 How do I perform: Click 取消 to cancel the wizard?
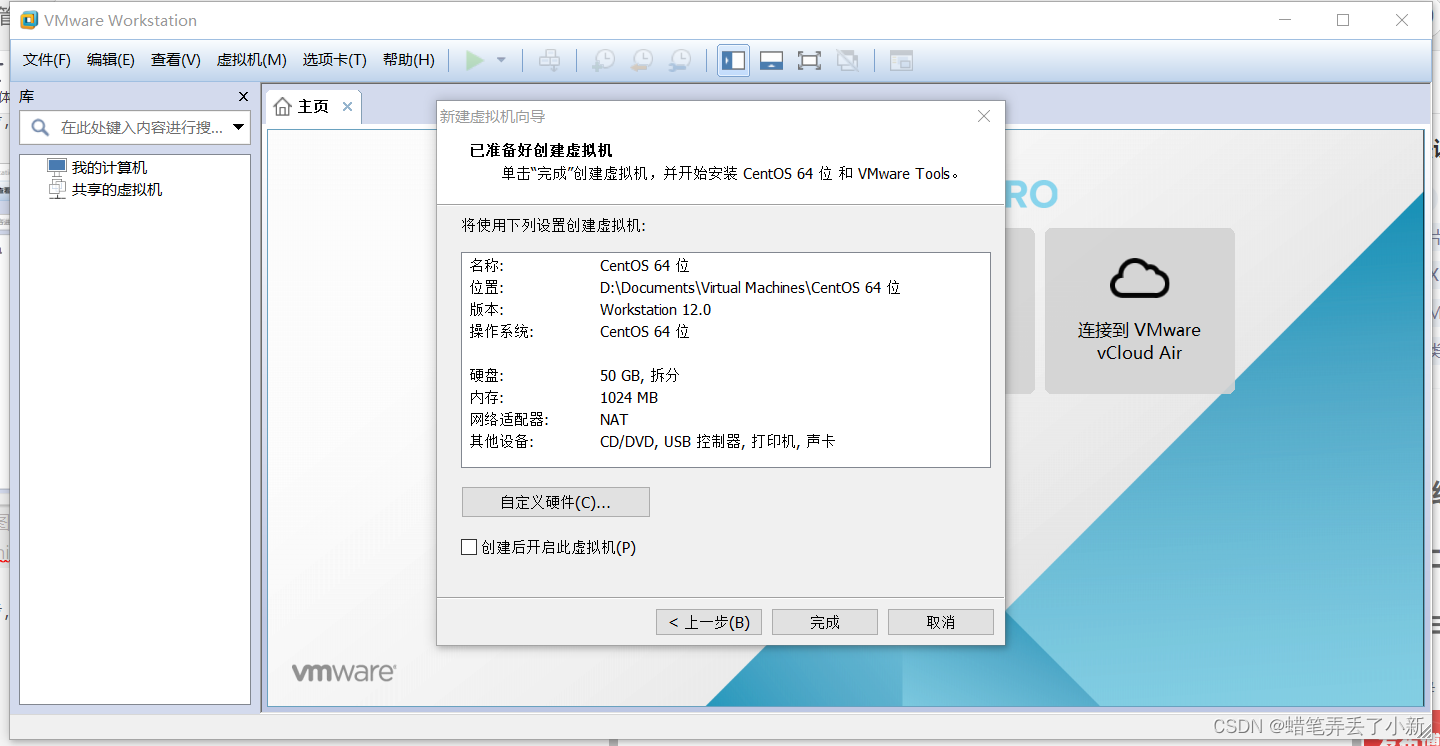[941, 622]
